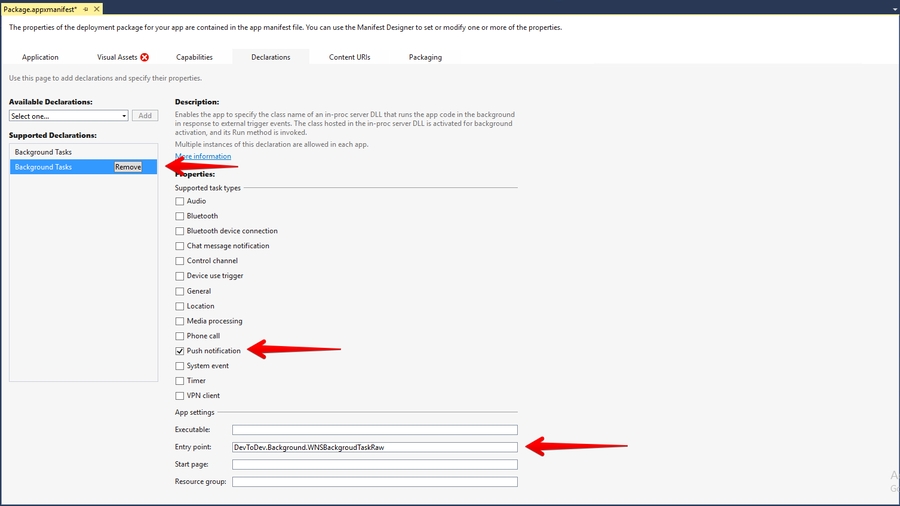Click the More information link
The height and width of the screenshot is (506, 900).
[x=203, y=156]
